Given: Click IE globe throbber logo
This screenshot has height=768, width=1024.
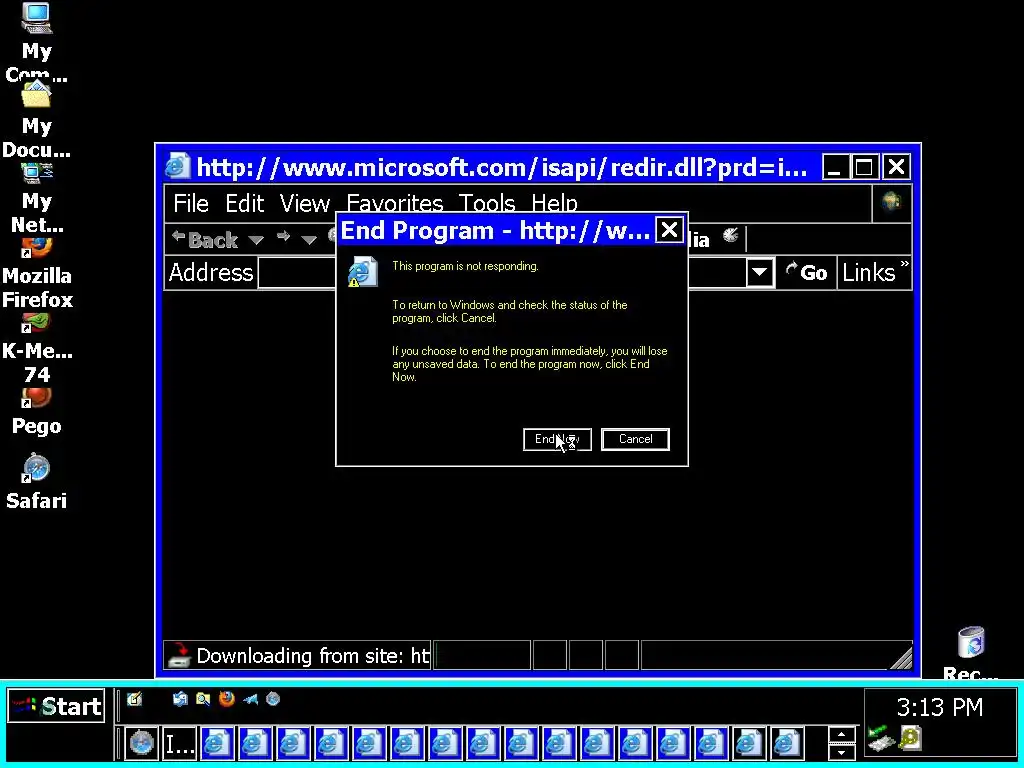Looking at the screenshot, I should point(891,202).
